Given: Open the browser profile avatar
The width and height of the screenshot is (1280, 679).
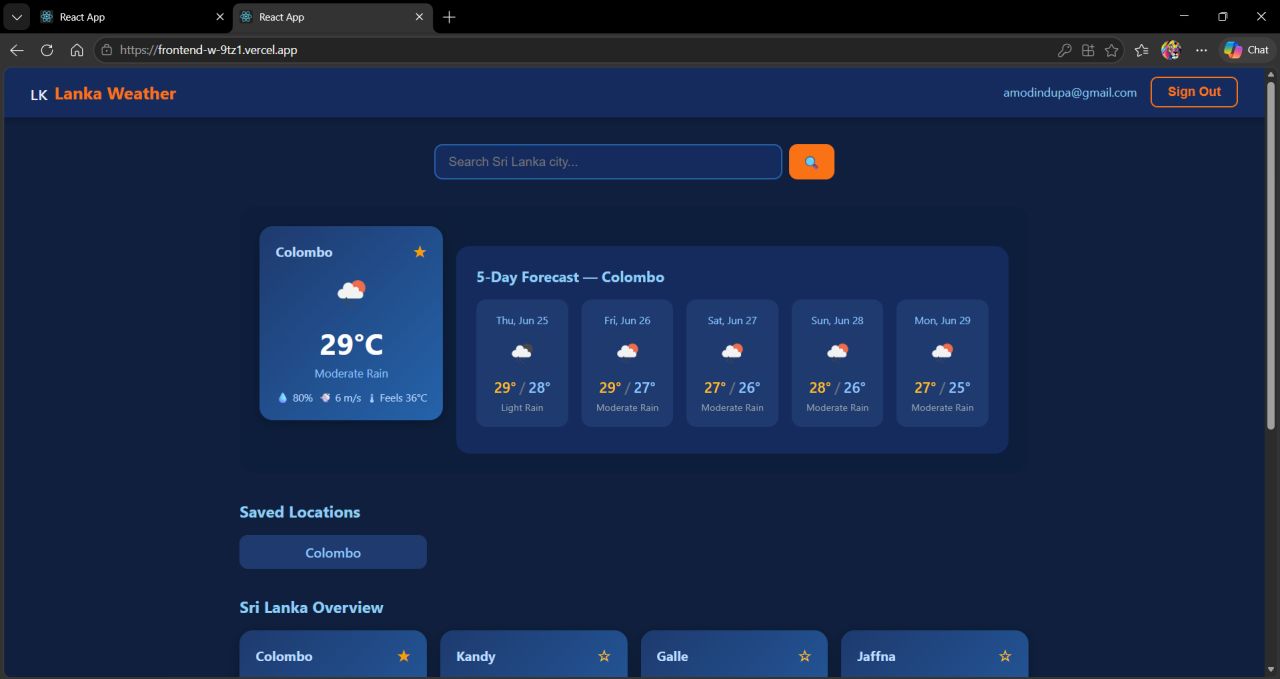Looking at the screenshot, I should [x=1171, y=50].
